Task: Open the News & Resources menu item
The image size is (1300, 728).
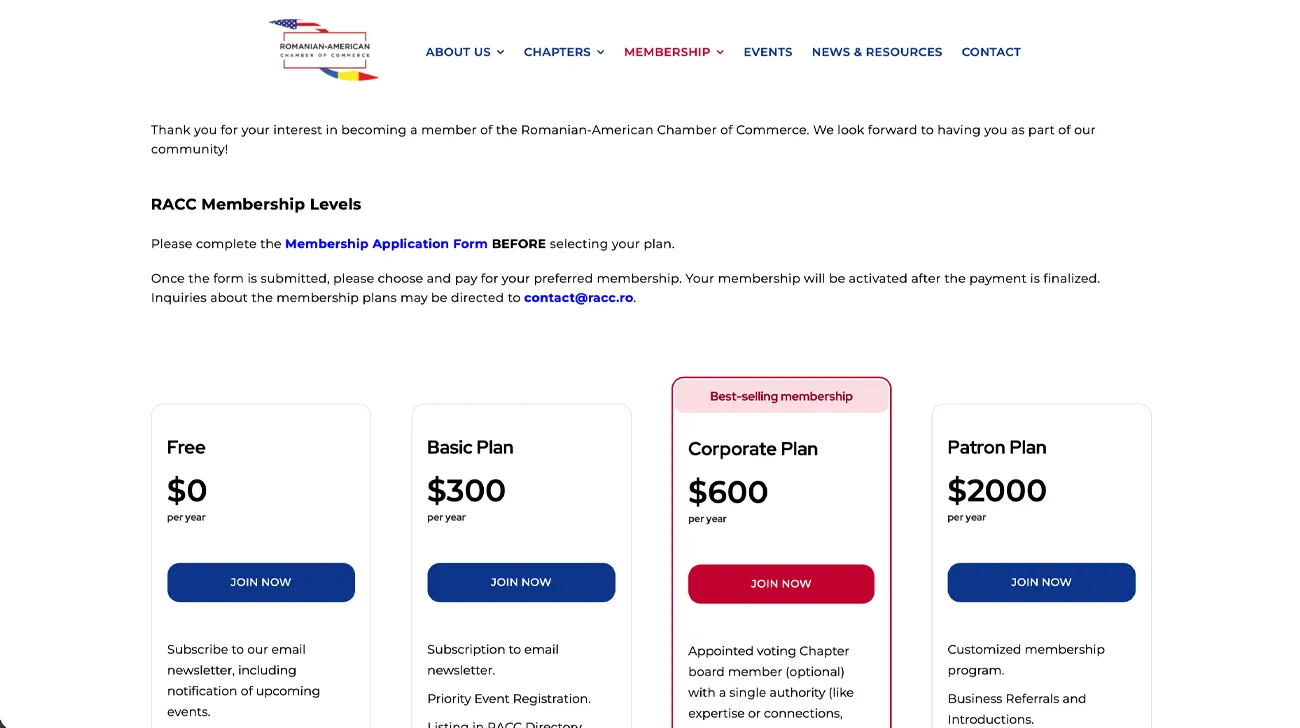Action: 876,52
